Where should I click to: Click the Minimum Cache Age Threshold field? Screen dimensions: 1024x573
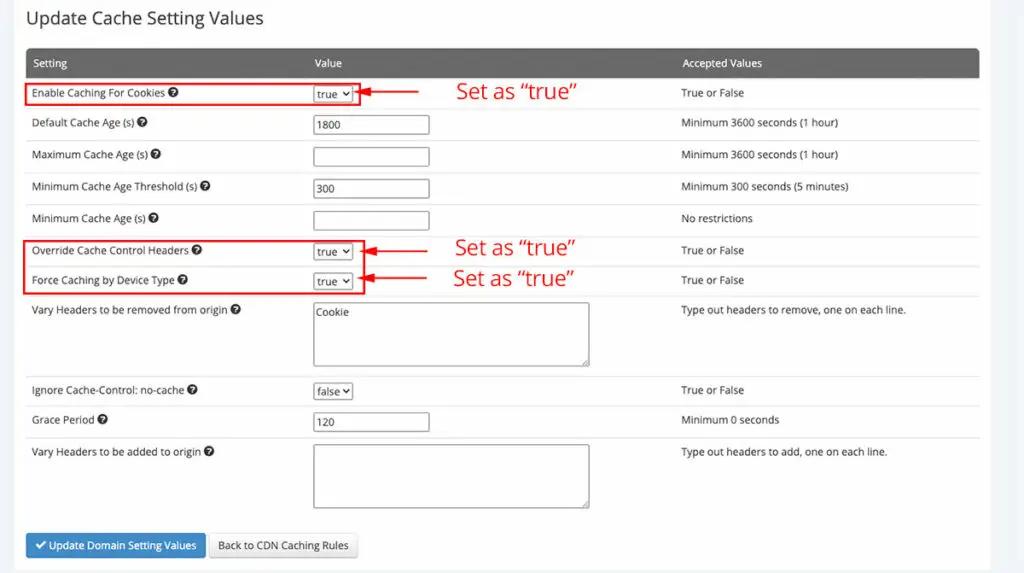click(371, 188)
